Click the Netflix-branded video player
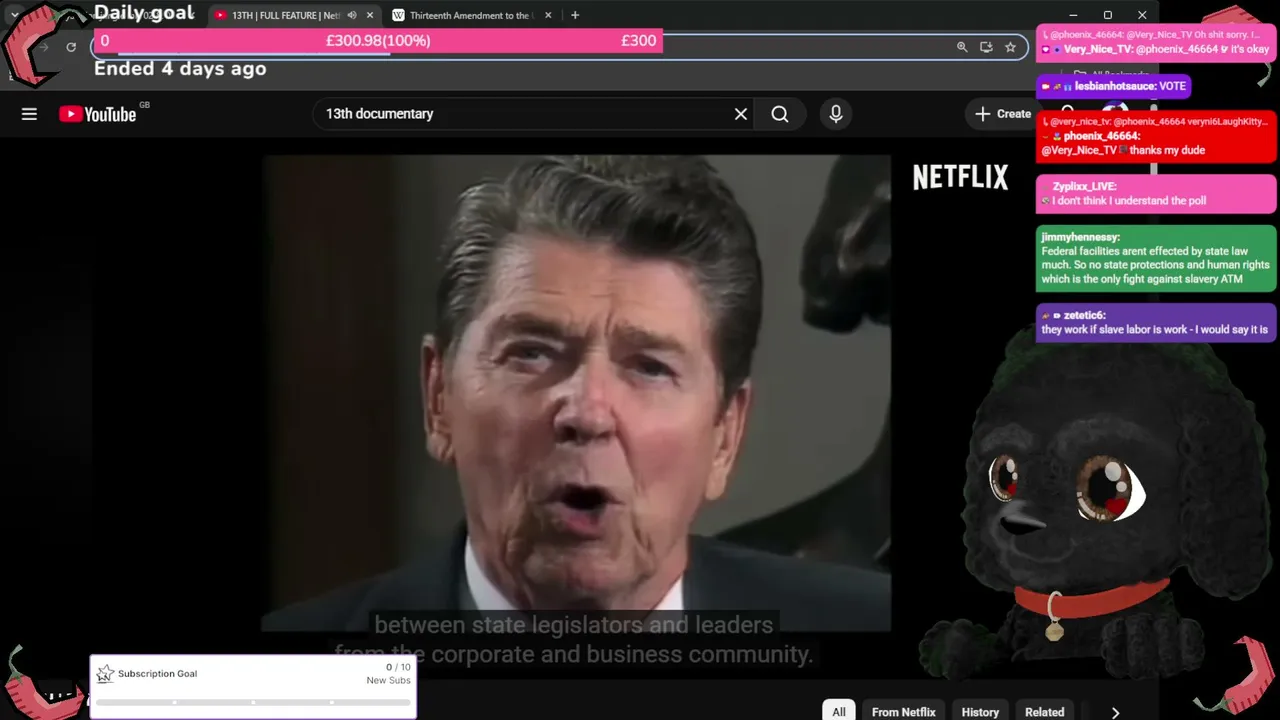The width and height of the screenshot is (1280, 720). 577,393
